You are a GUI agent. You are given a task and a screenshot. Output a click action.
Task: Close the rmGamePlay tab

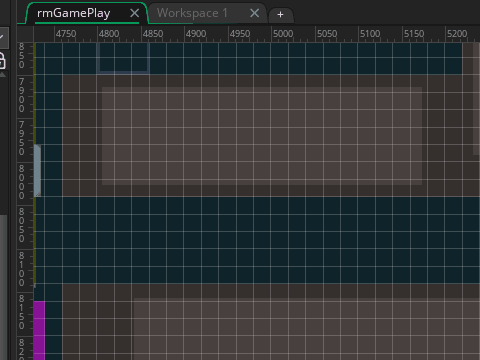(x=135, y=13)
